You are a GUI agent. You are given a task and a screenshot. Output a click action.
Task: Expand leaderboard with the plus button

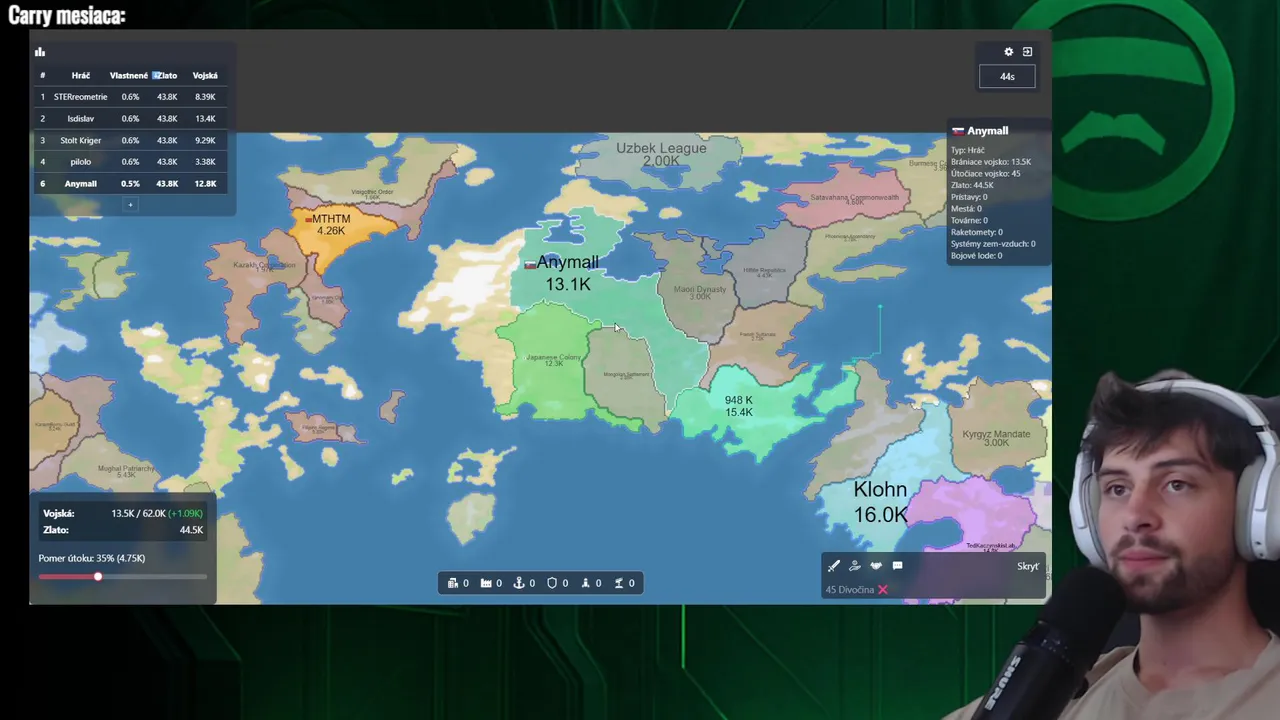(x=130, y=205)
